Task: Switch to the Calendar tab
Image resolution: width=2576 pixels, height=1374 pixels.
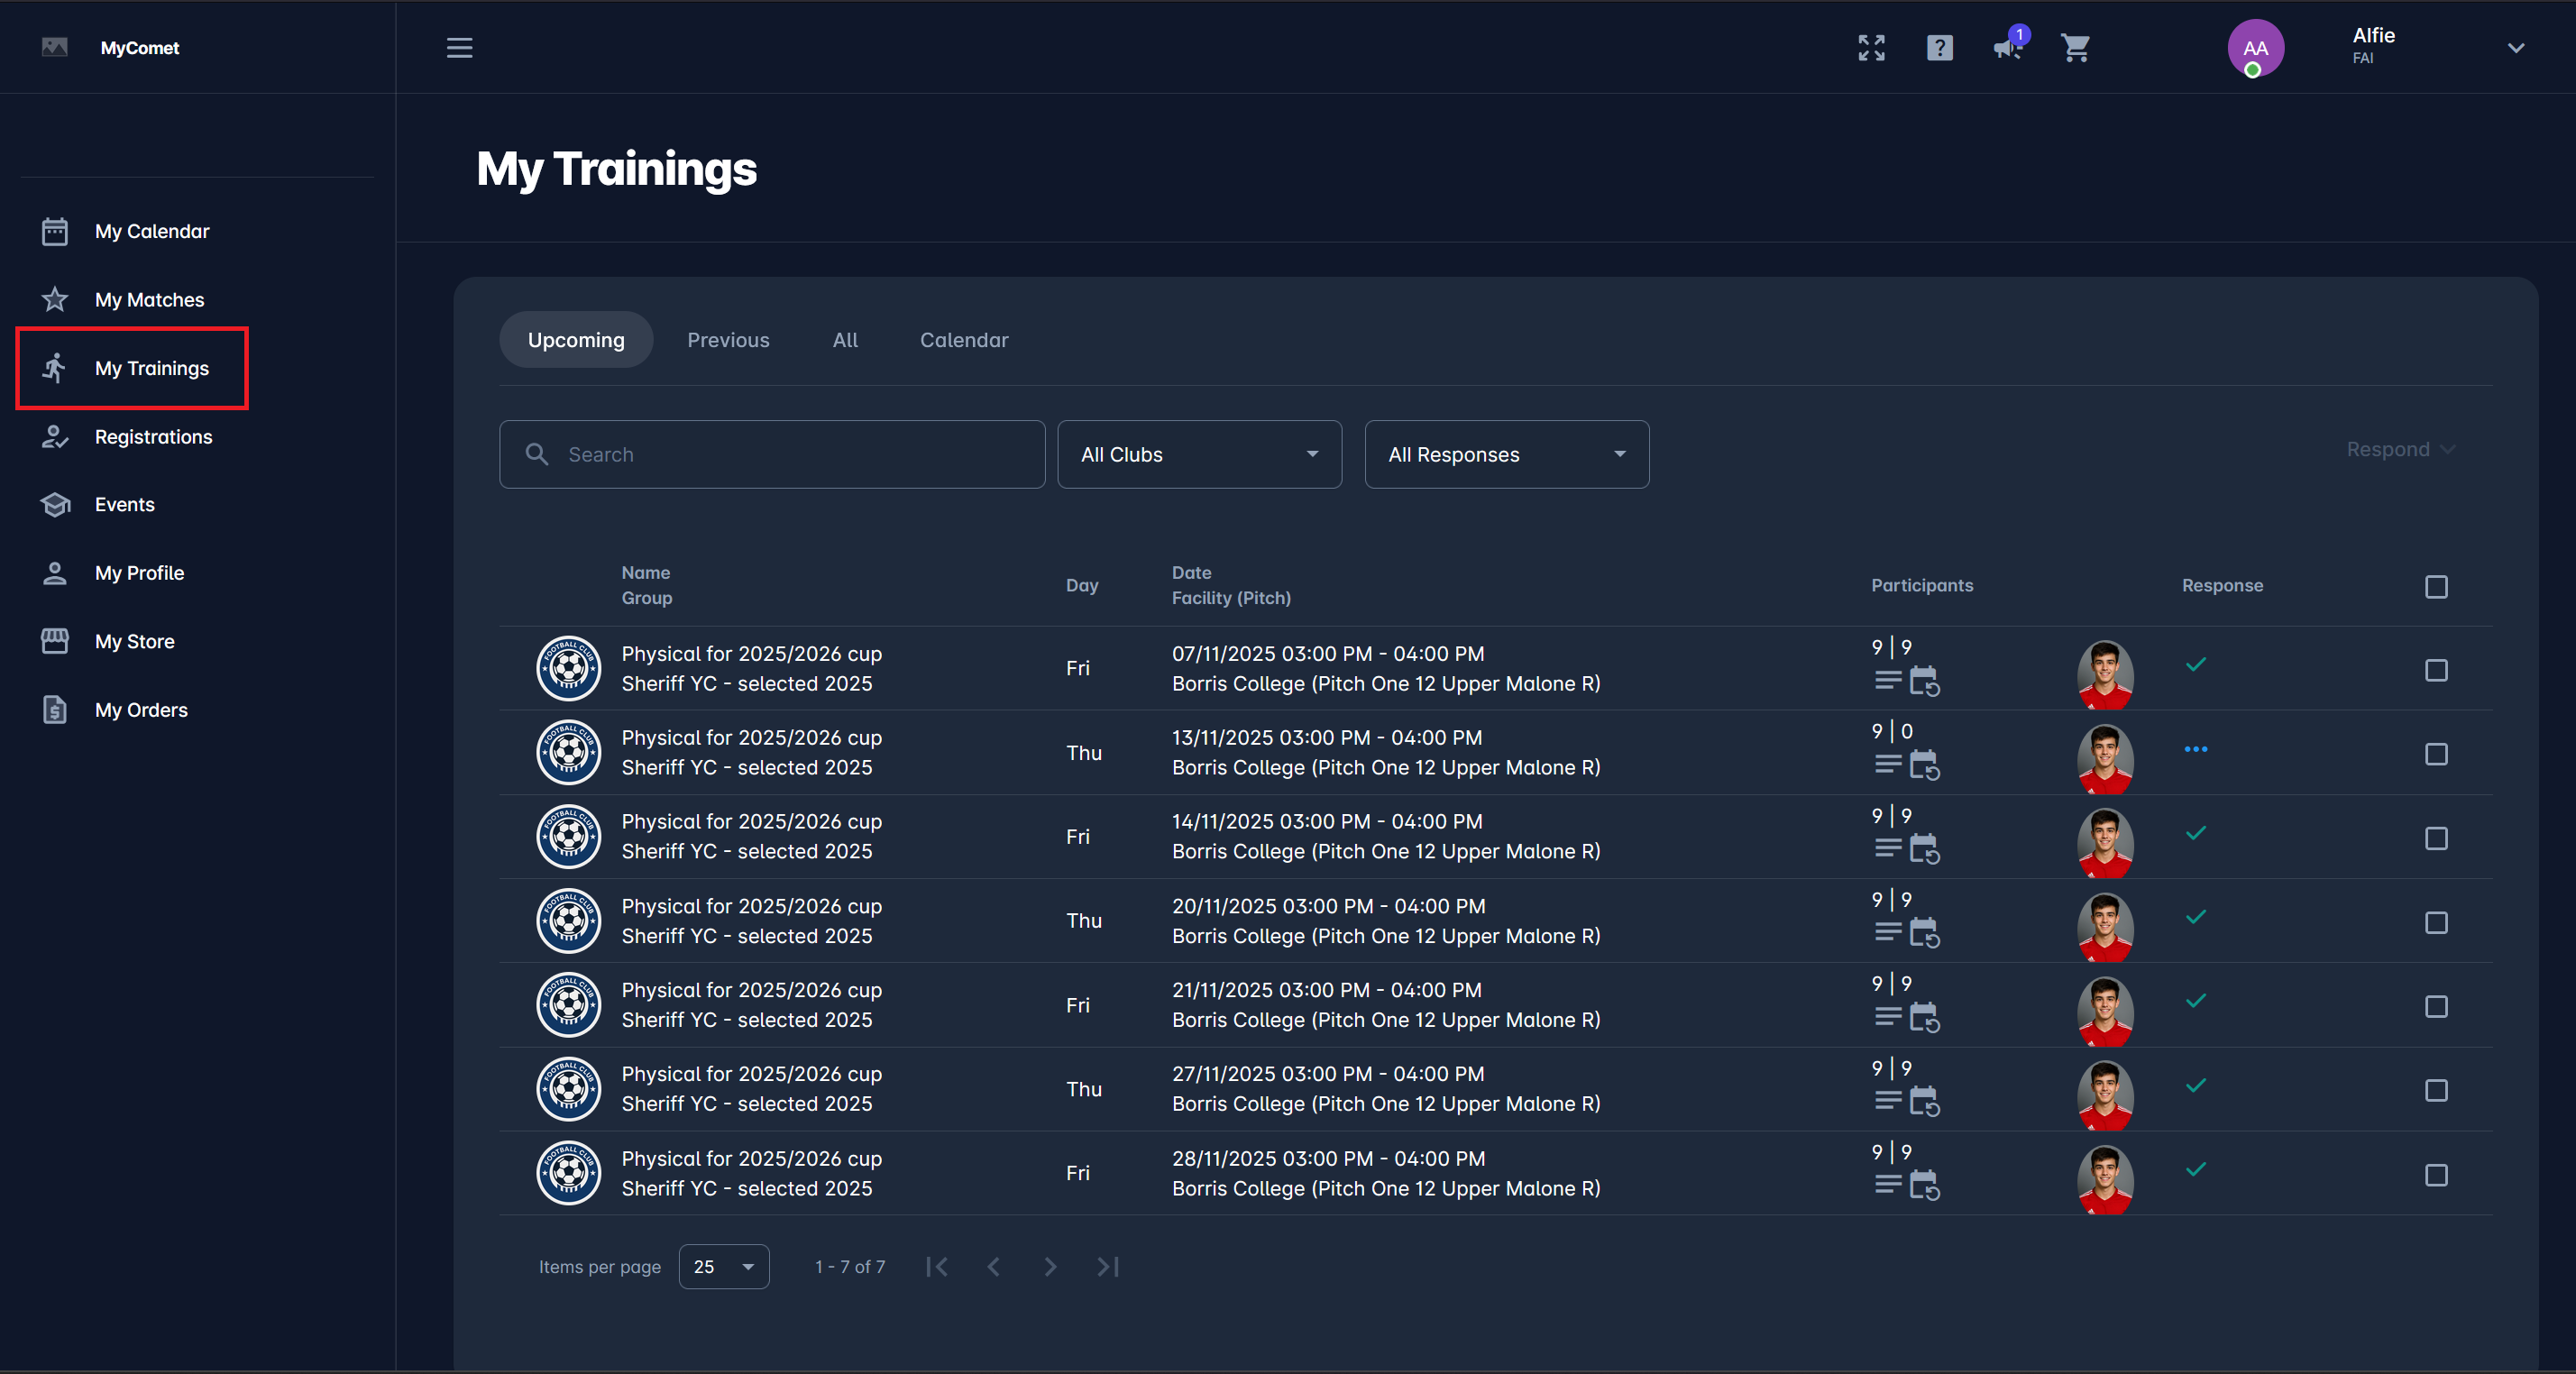Action: click(964, 340)
